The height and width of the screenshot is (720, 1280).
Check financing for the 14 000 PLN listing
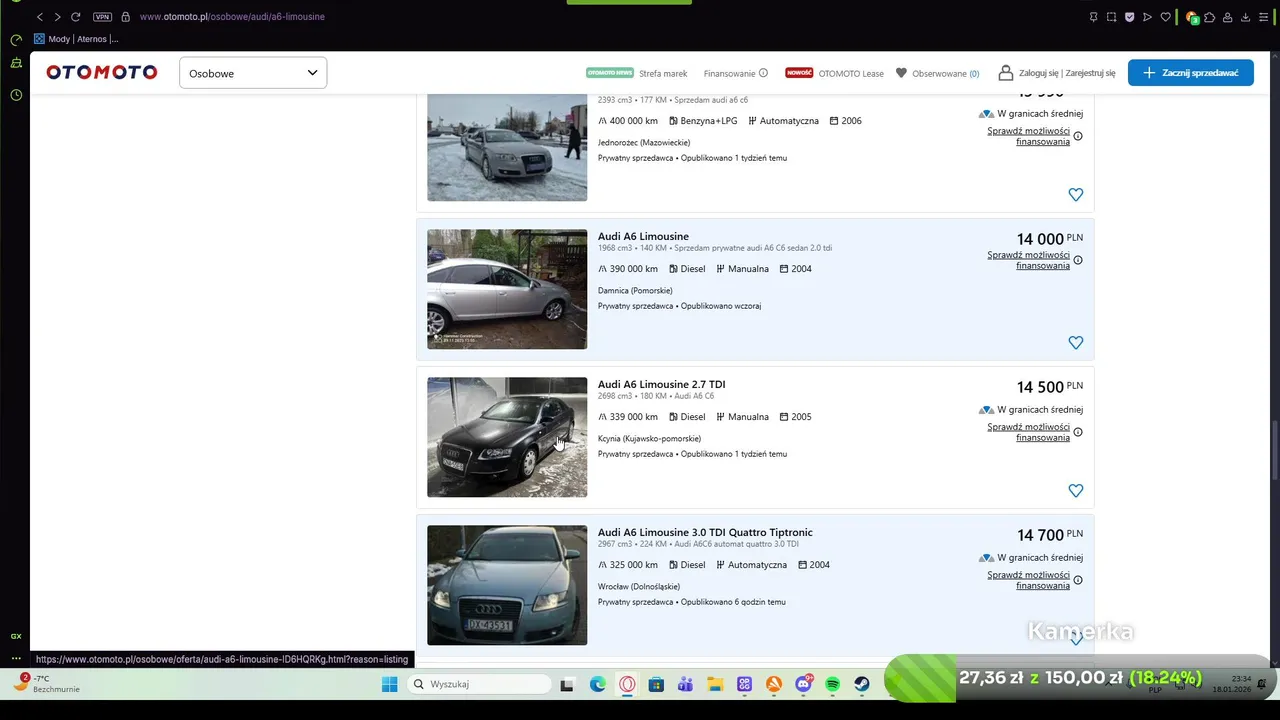click(1028, 260)
